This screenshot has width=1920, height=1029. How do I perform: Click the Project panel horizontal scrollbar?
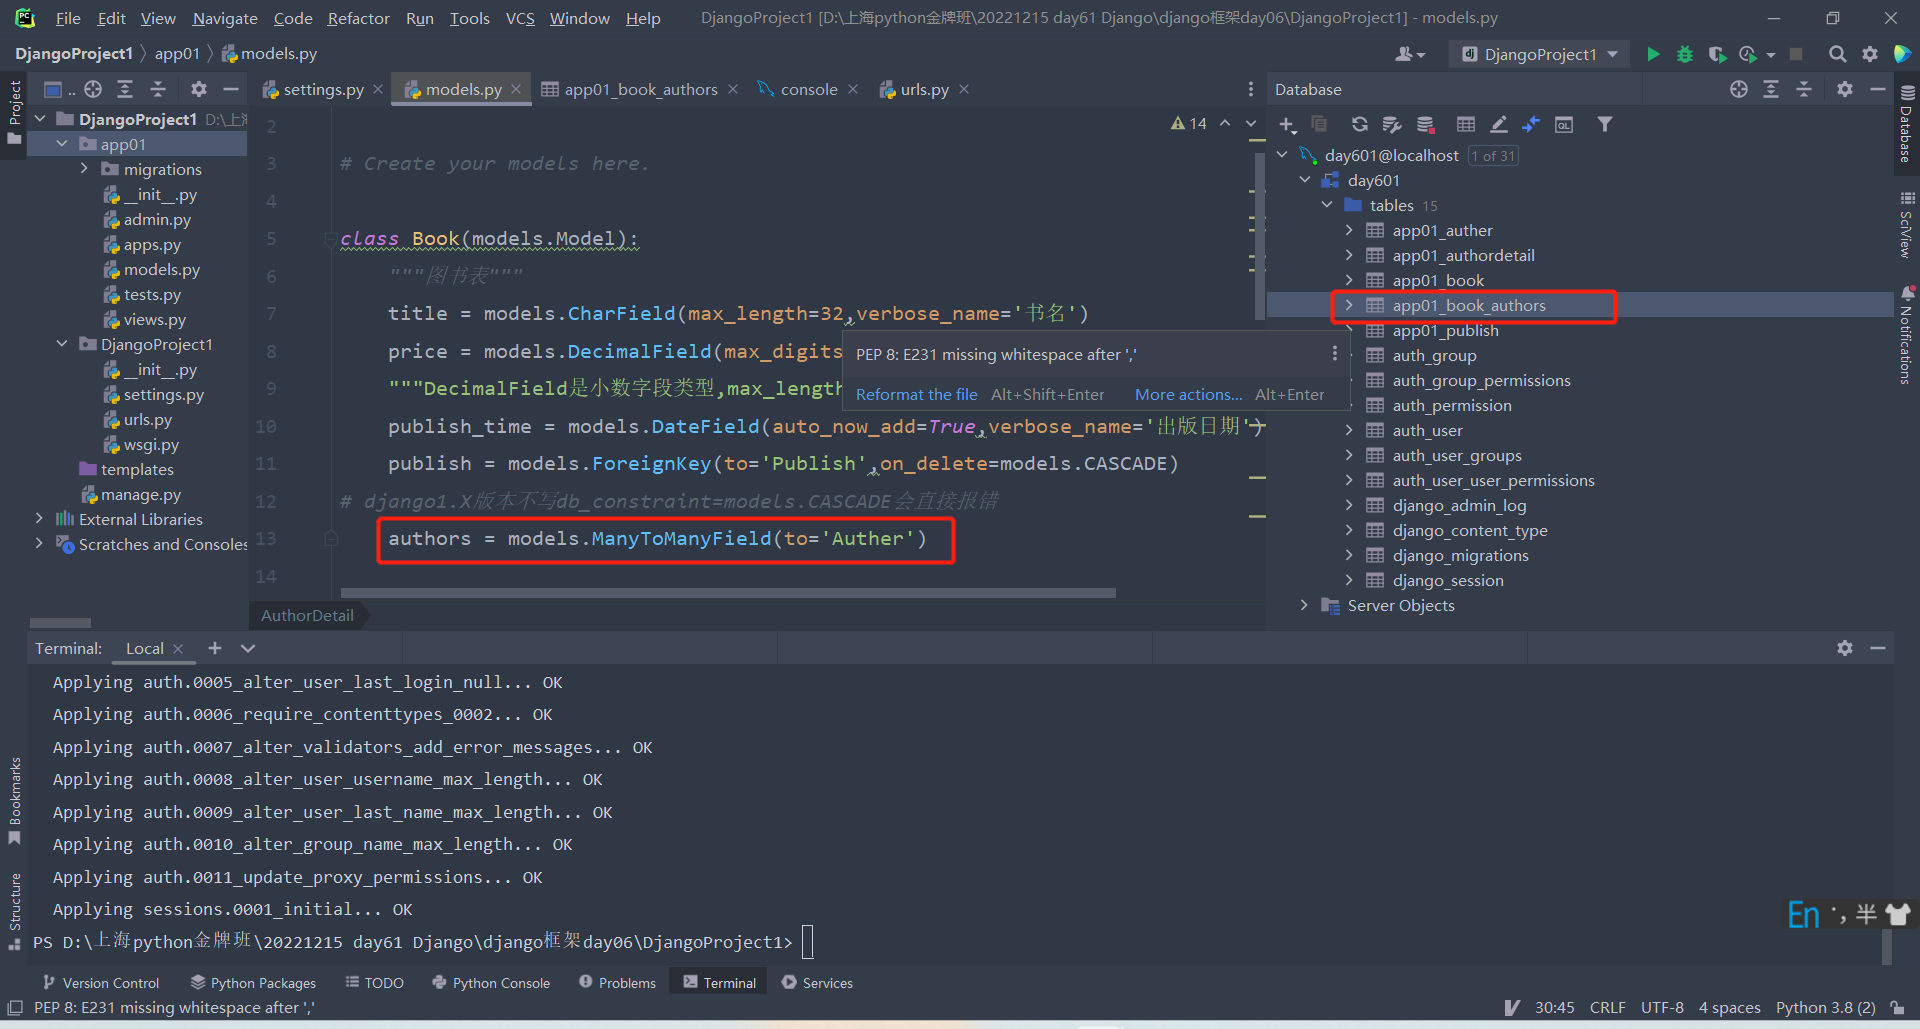point(60,623)
